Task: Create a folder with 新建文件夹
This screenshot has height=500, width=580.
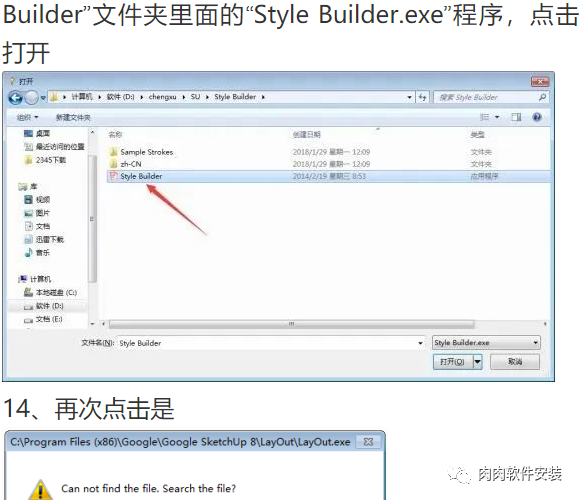Action: pos(73,118)
